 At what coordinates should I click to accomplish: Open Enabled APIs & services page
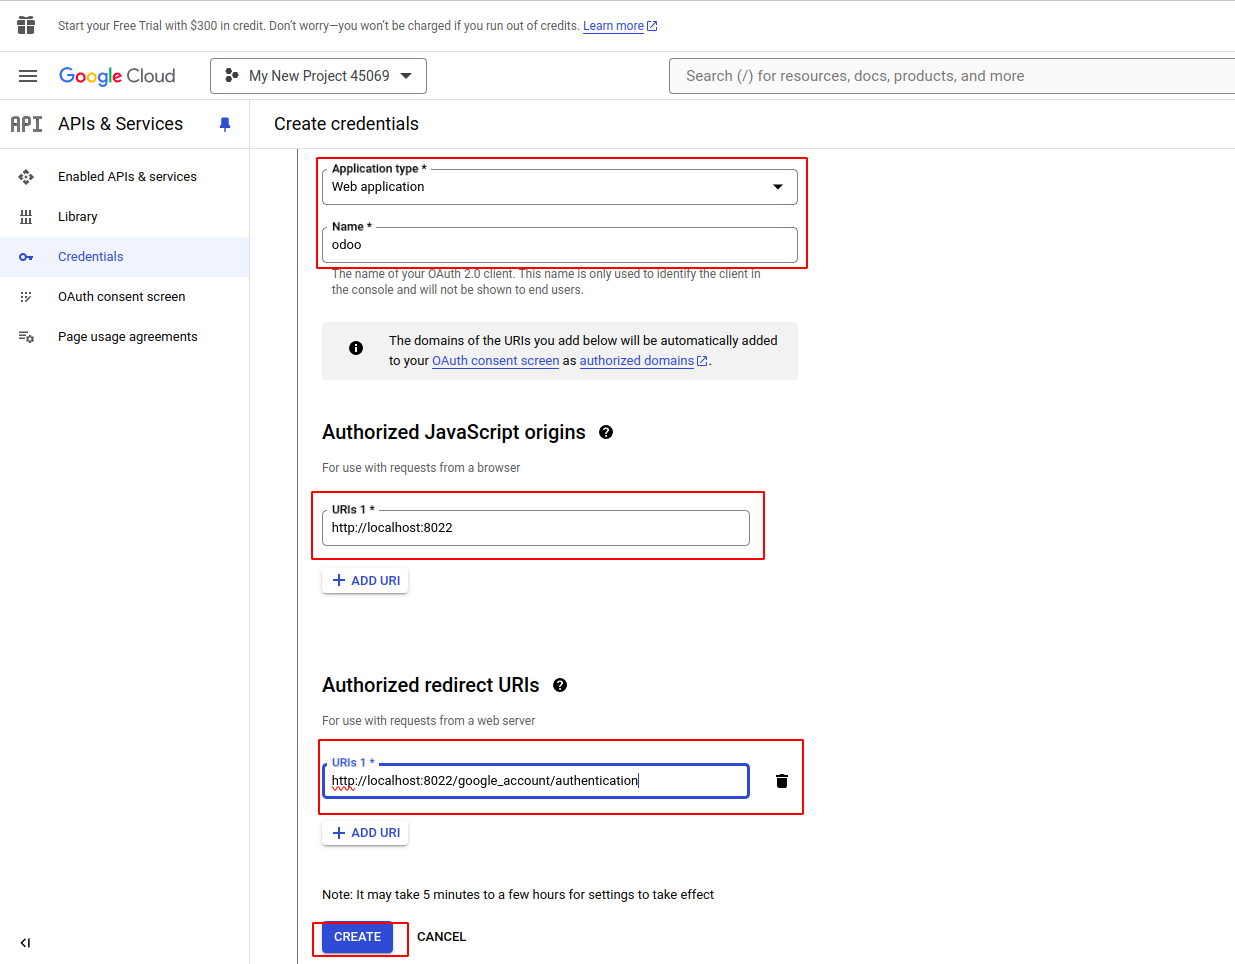[x=127, y=177]
